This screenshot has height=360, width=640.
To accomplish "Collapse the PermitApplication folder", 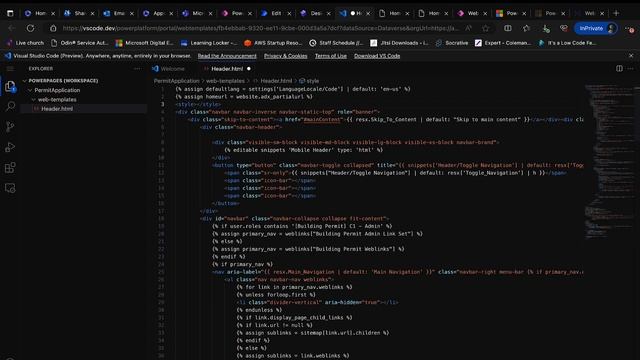I will [x=57, y=90].
